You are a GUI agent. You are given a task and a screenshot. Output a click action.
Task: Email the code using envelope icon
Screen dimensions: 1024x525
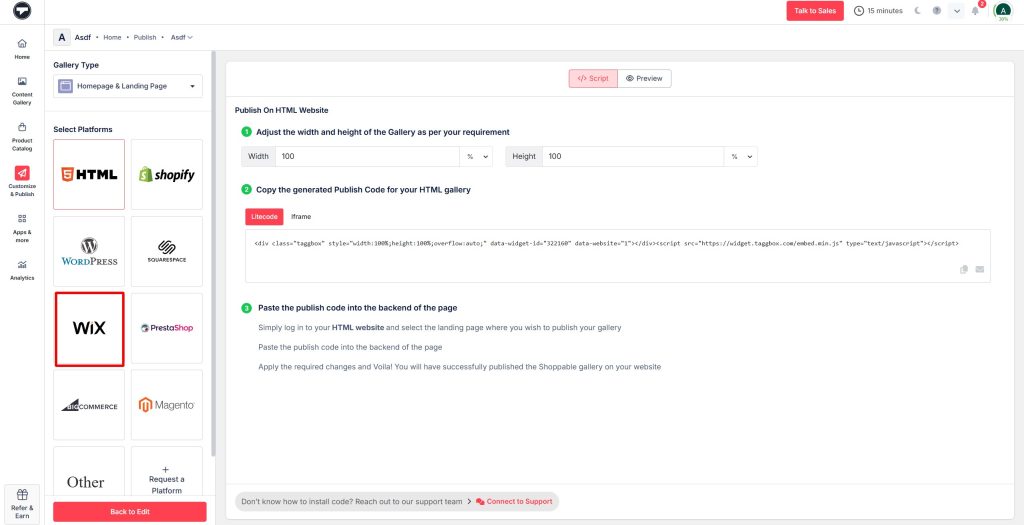pos(980,269)
